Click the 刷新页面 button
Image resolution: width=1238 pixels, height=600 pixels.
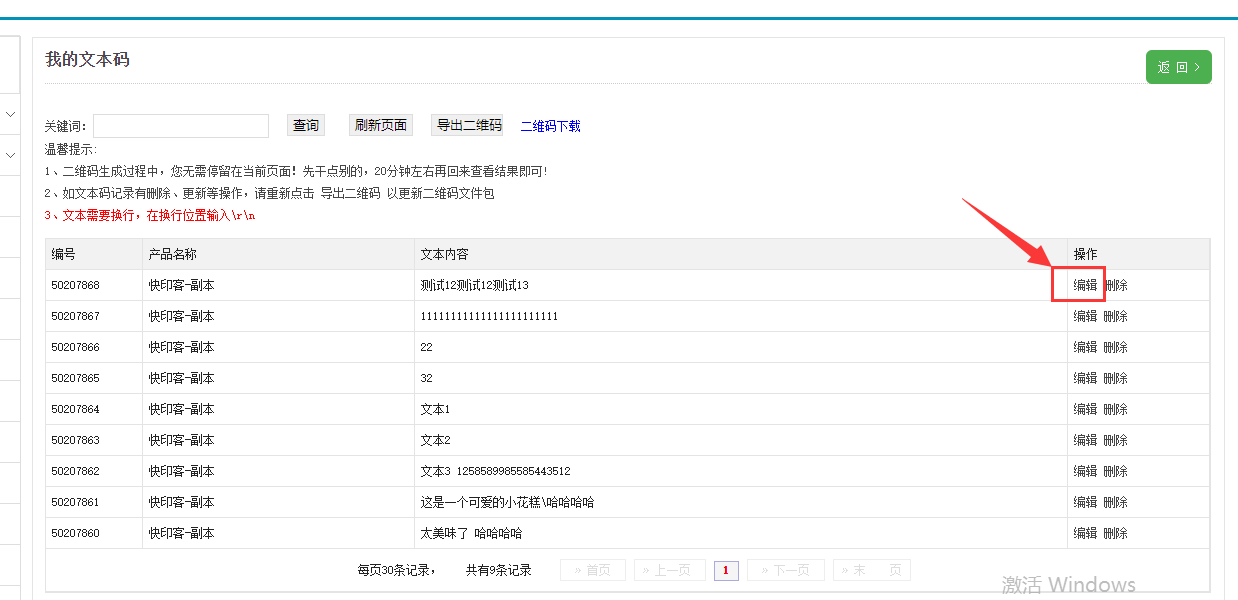tap(381, 125)
